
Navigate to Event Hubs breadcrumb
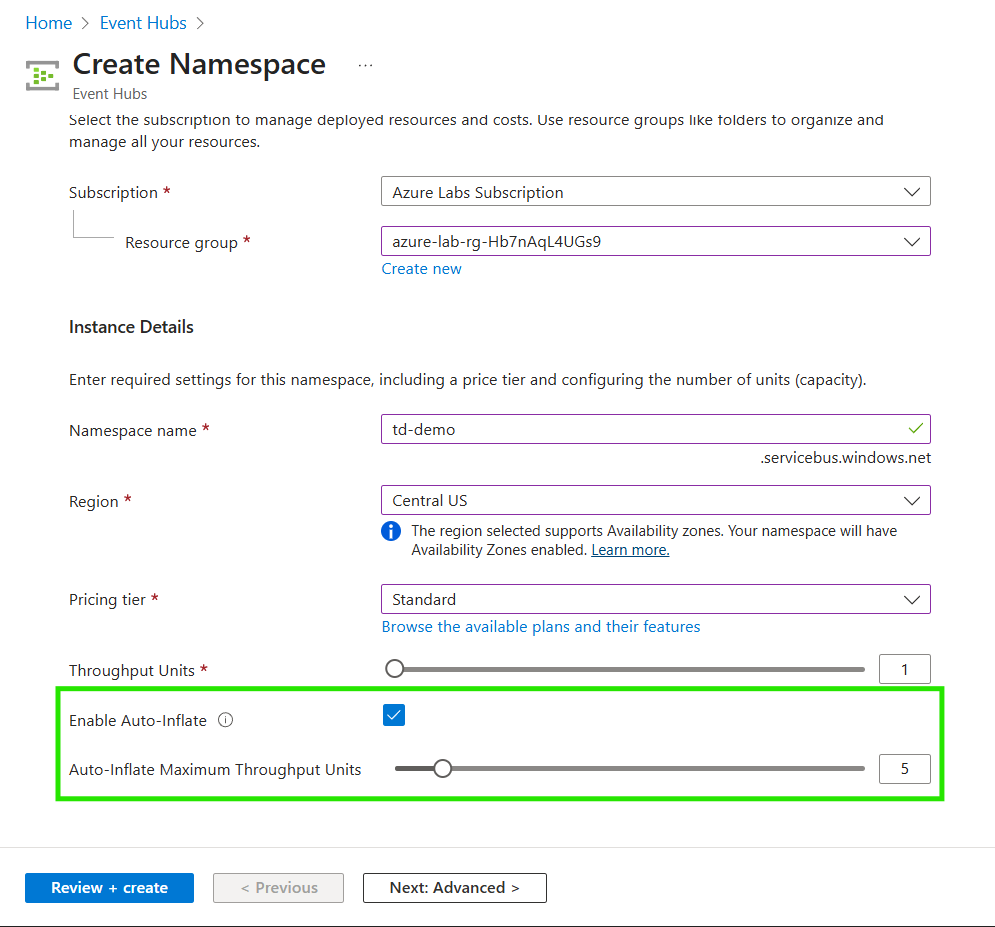coord(142,23)
